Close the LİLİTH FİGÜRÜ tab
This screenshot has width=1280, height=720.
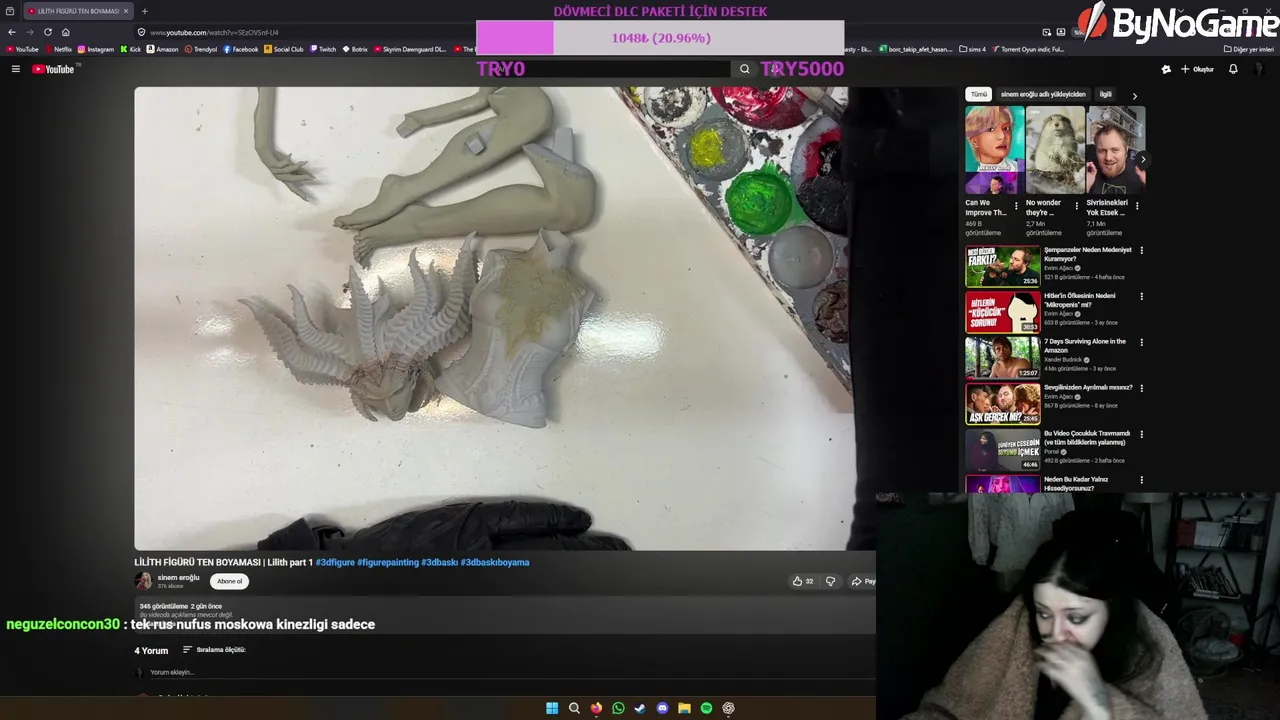125,11
